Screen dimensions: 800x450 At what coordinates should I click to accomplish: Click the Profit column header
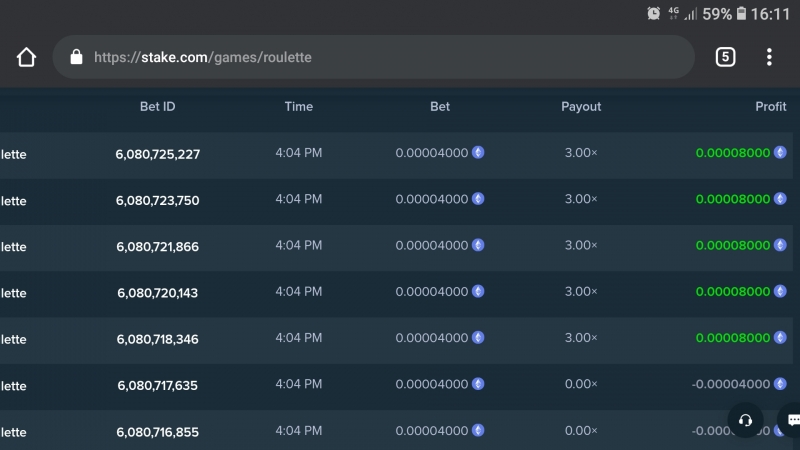(770, 106)
